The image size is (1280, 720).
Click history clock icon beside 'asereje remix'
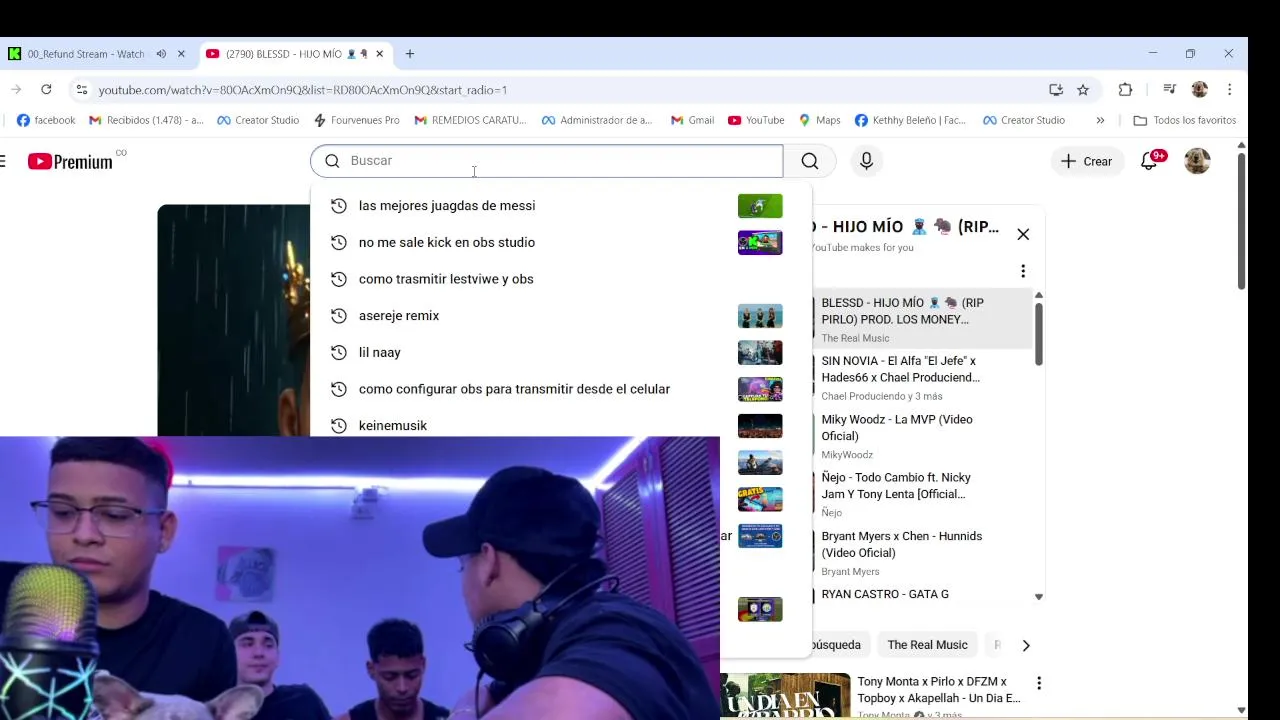[338, 316]
